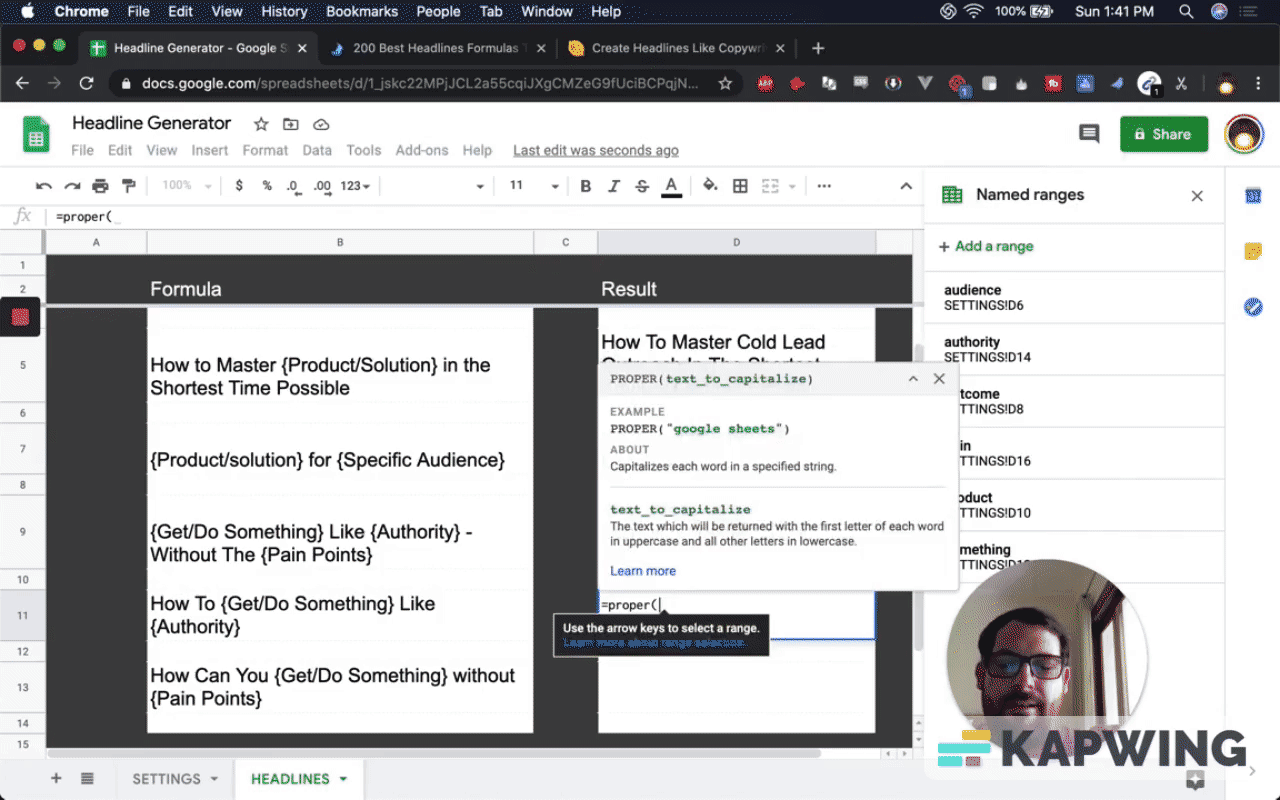1280x800 pixels.
Task: Open the font size dropdown
Action: pyautogui.click(x=555, y=186)
